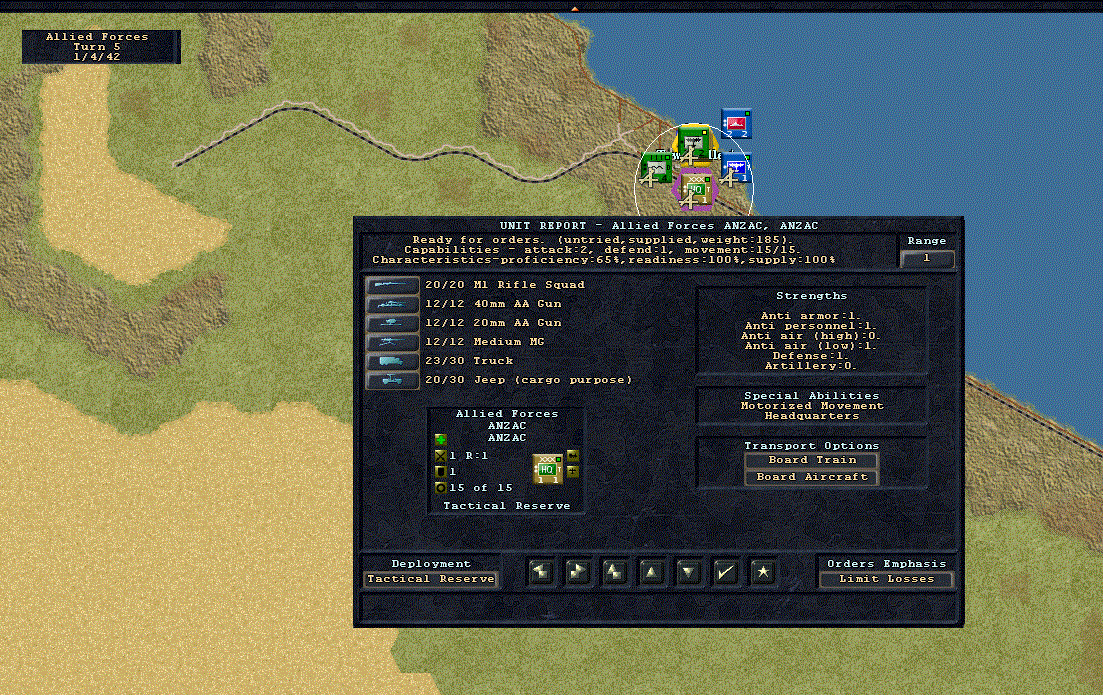This screenshot has height=695, width=1103.
Task: Click the 'UNIT REPORT - Allied Forces ANZAC' title
Action: (659, 226)
